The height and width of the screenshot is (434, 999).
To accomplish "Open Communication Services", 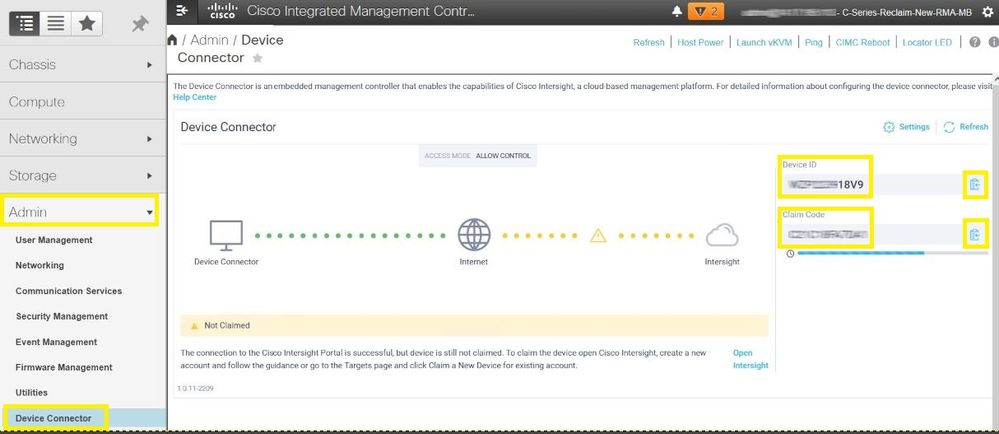I will pyautogui.click(x=69, y=291).
